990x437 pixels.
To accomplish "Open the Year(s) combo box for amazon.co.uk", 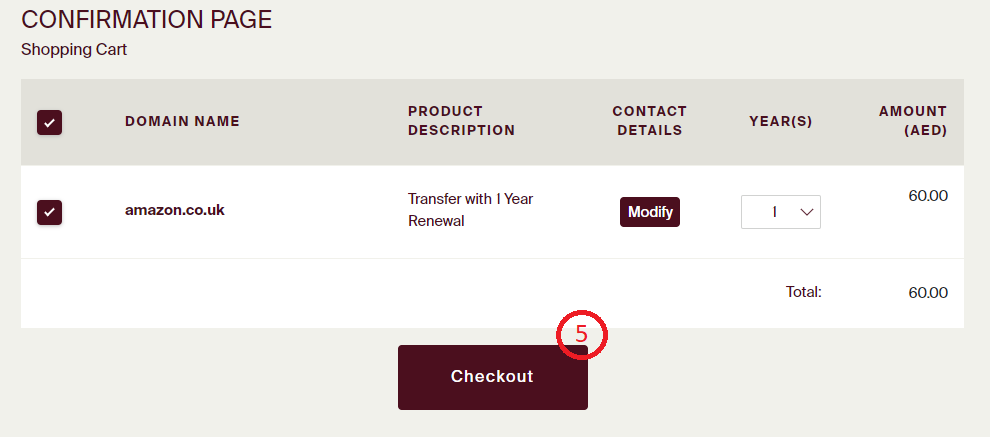I will (780, 212).
